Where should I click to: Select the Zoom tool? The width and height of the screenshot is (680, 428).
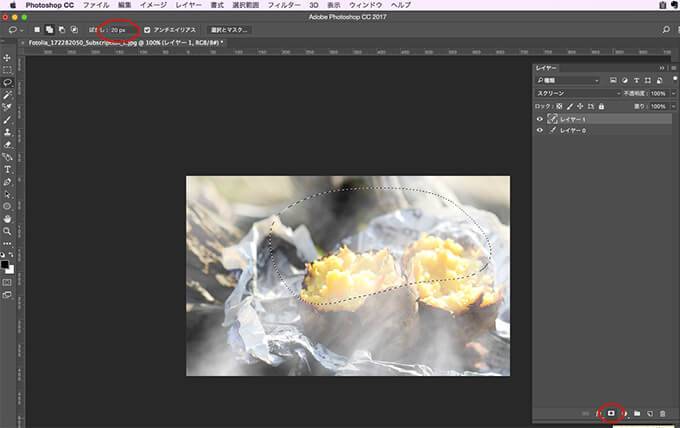tap(7, 231)
